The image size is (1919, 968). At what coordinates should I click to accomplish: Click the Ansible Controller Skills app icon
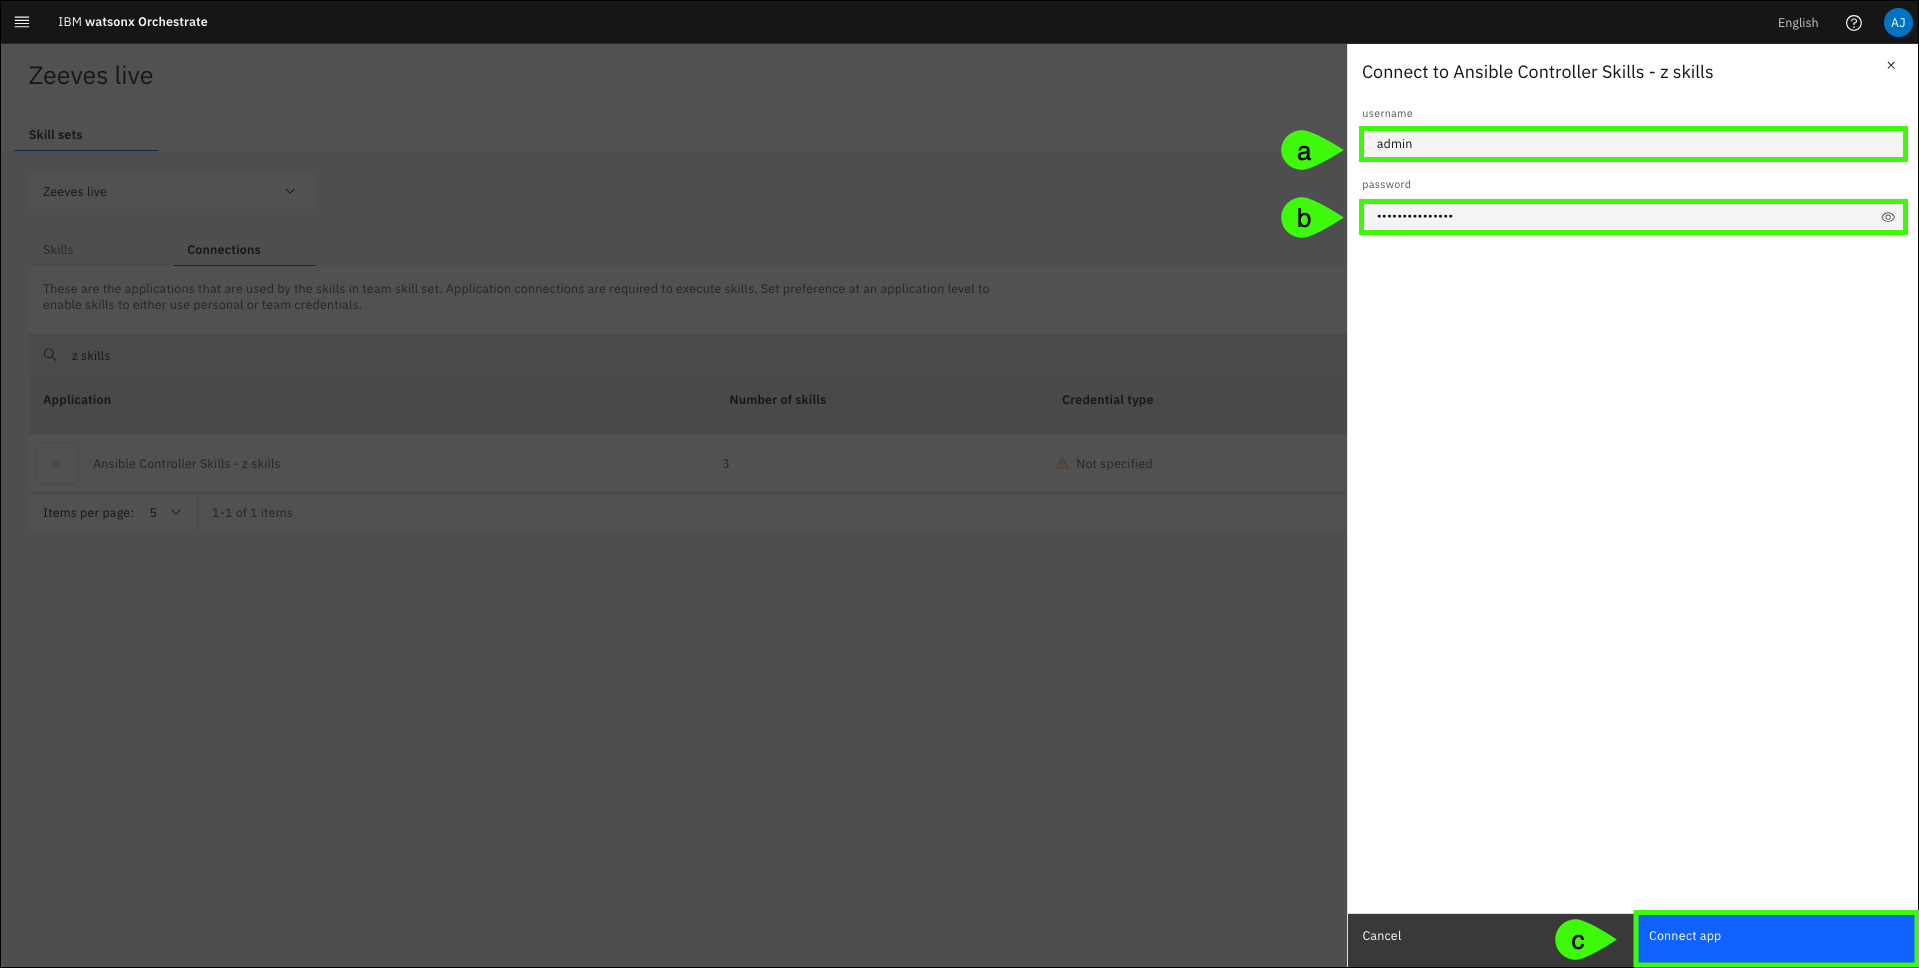(57, 464)
